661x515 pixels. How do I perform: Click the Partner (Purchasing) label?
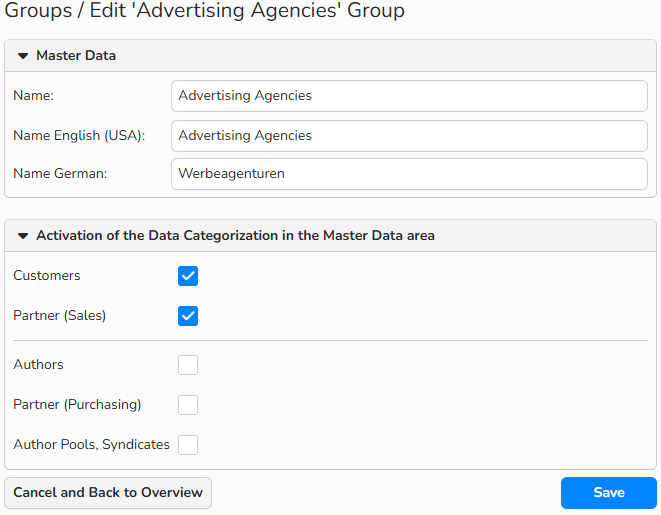77,405
